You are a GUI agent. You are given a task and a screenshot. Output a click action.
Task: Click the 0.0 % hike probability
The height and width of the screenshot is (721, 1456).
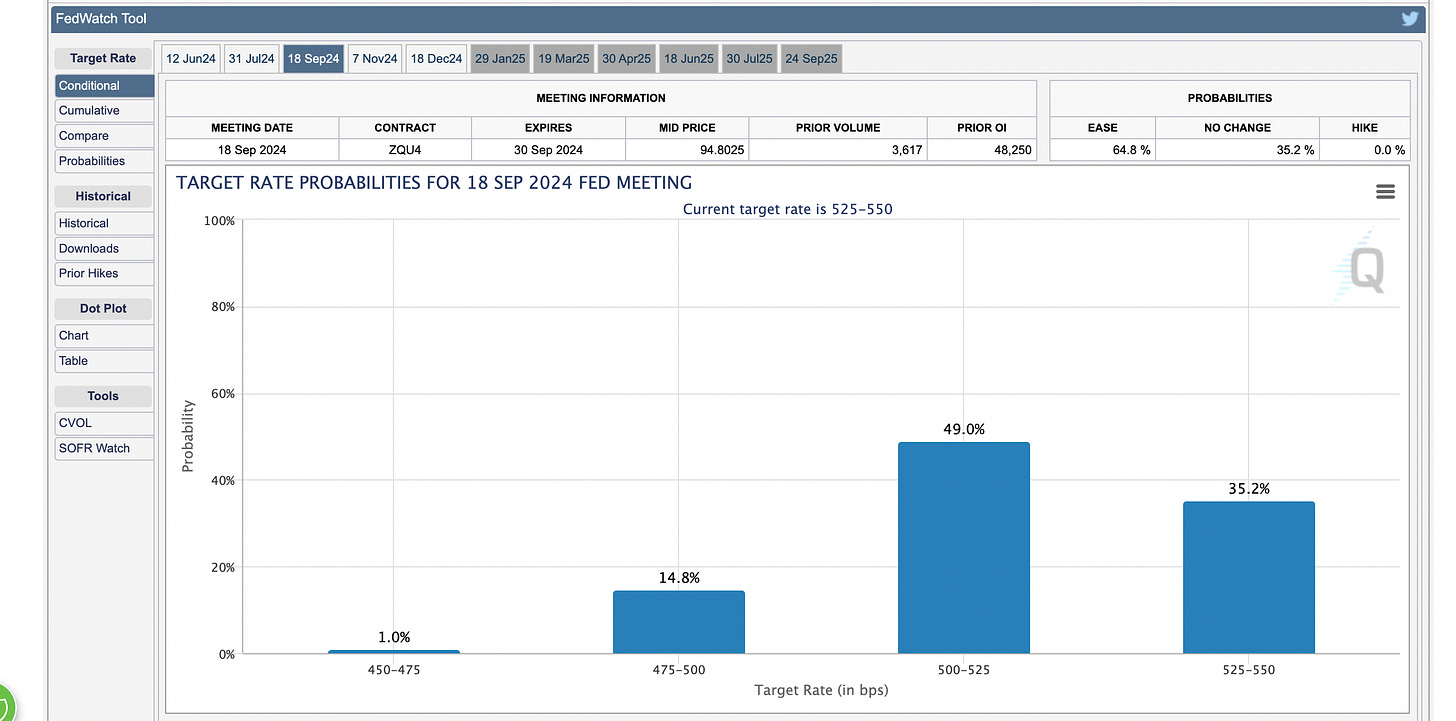click(x=1388, y=151)
